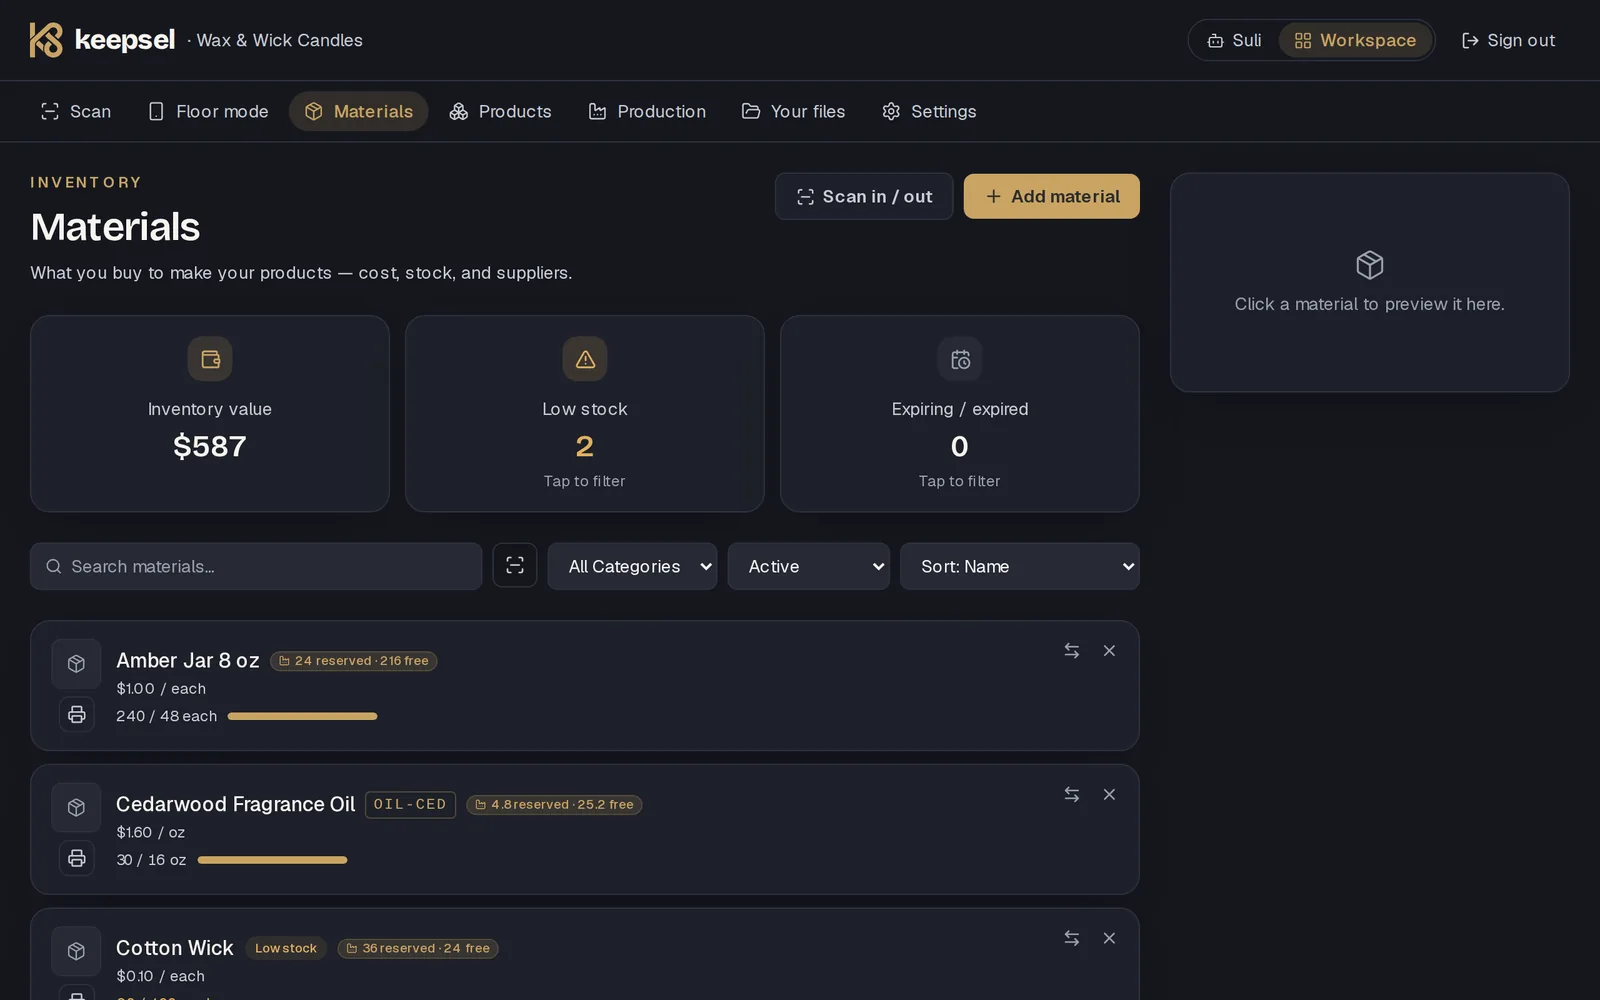
Task: Filter by Low stock card
Action: pyautogui.click(x=585, y=414)
